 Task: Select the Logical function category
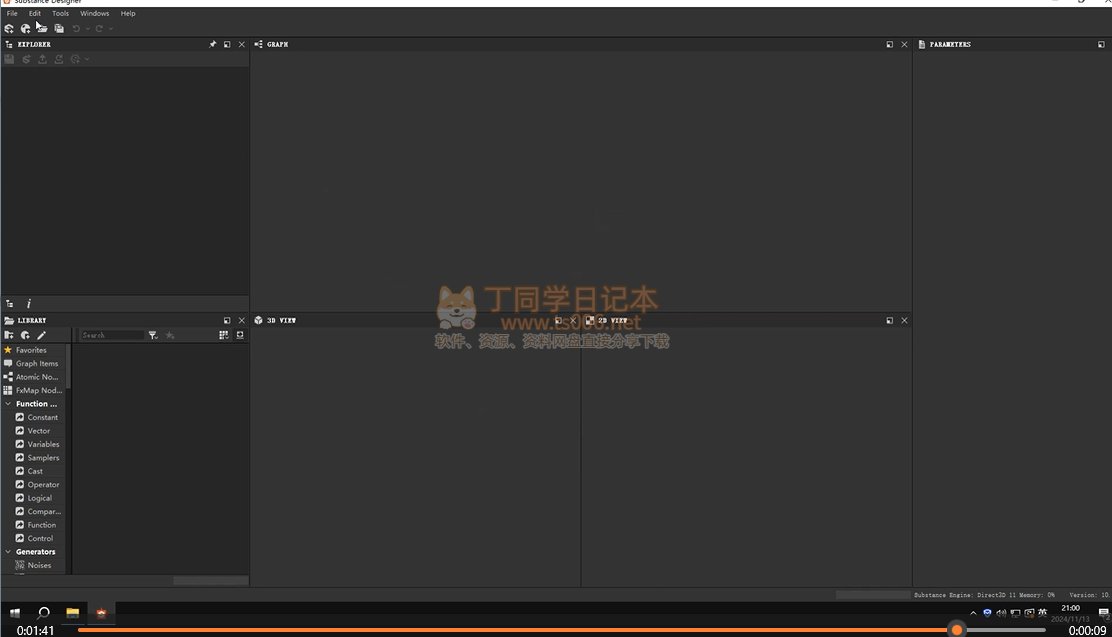point(40,498)
